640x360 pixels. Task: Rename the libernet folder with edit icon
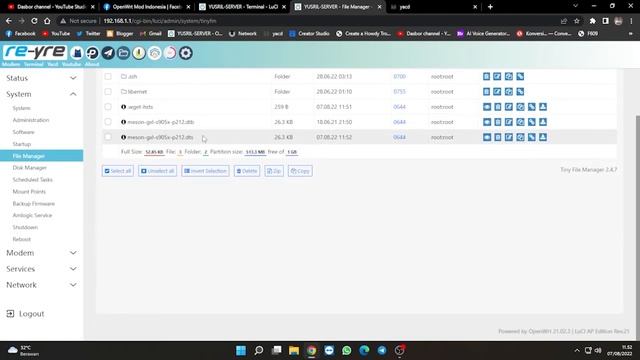[x=497, y=91]
